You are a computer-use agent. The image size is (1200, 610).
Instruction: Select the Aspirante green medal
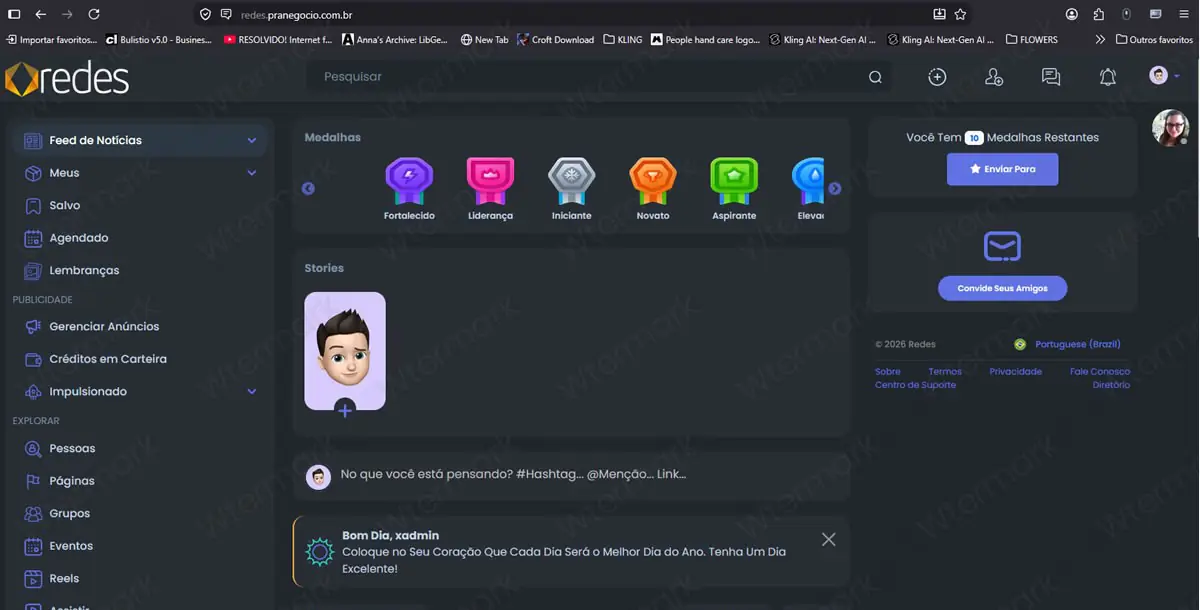(734, 181)
